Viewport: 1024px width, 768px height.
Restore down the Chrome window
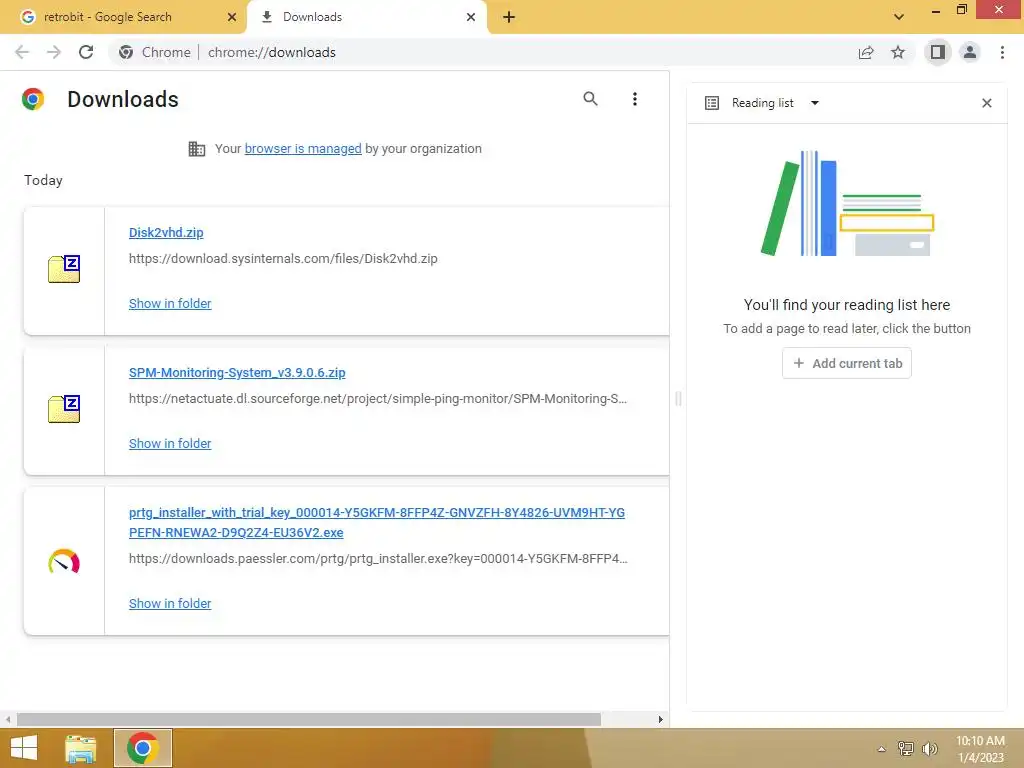[x=962, y=9]
